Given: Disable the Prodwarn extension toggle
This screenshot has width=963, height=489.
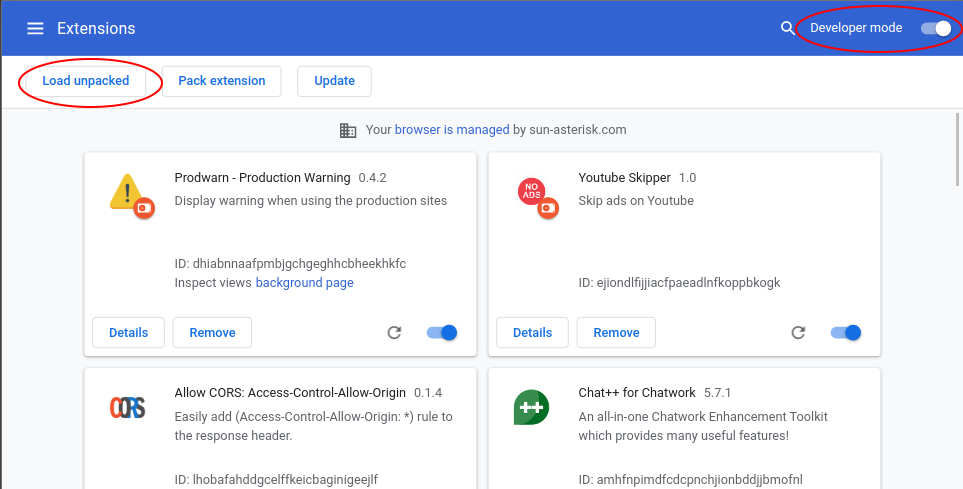Looking at the screenshot, I should pyautogui.click(x=441, y=333).
